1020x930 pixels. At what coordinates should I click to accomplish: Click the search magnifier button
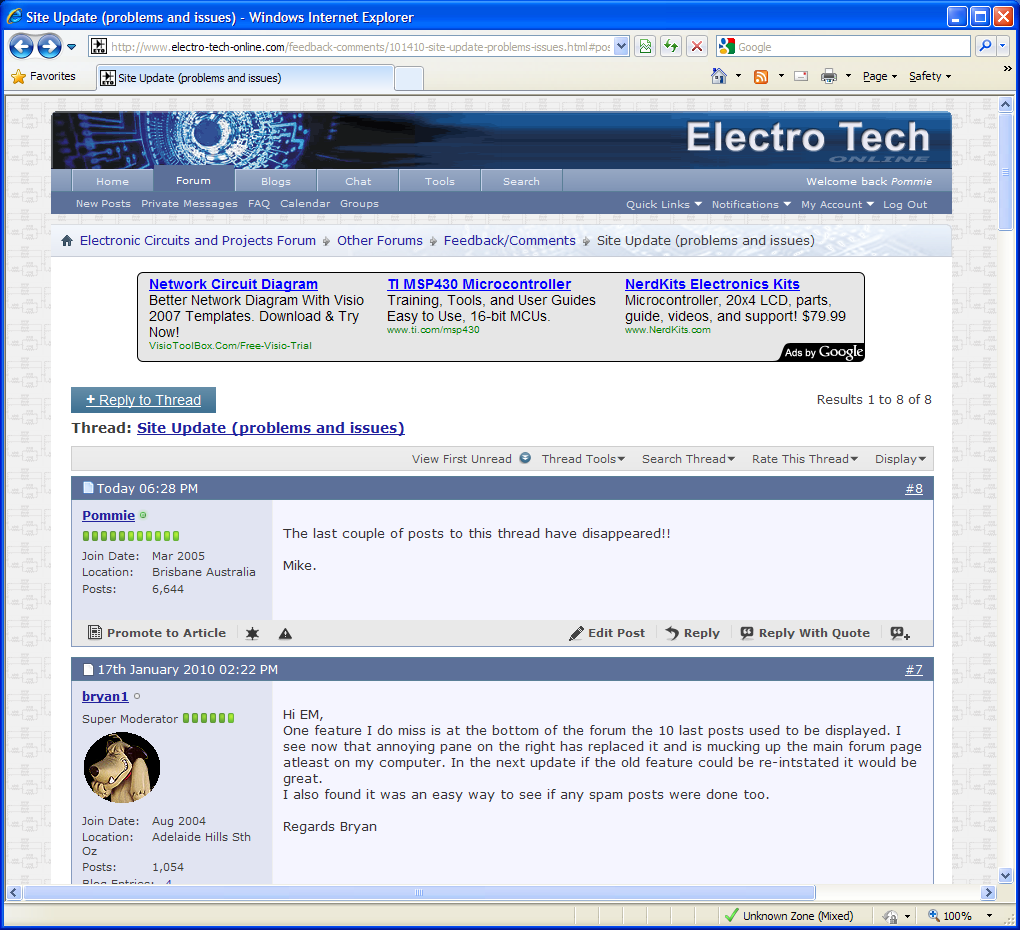(986, 46)
